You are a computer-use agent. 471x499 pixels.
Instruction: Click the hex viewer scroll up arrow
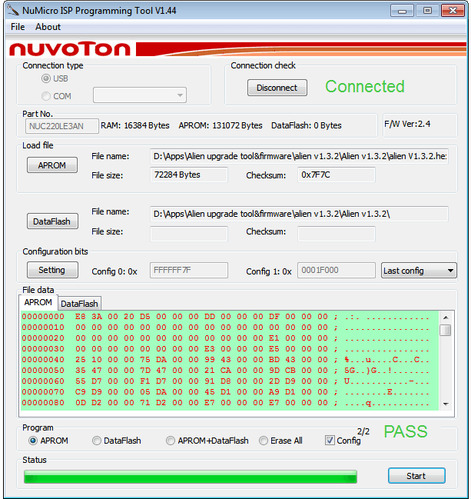click(x=445, y=317)
